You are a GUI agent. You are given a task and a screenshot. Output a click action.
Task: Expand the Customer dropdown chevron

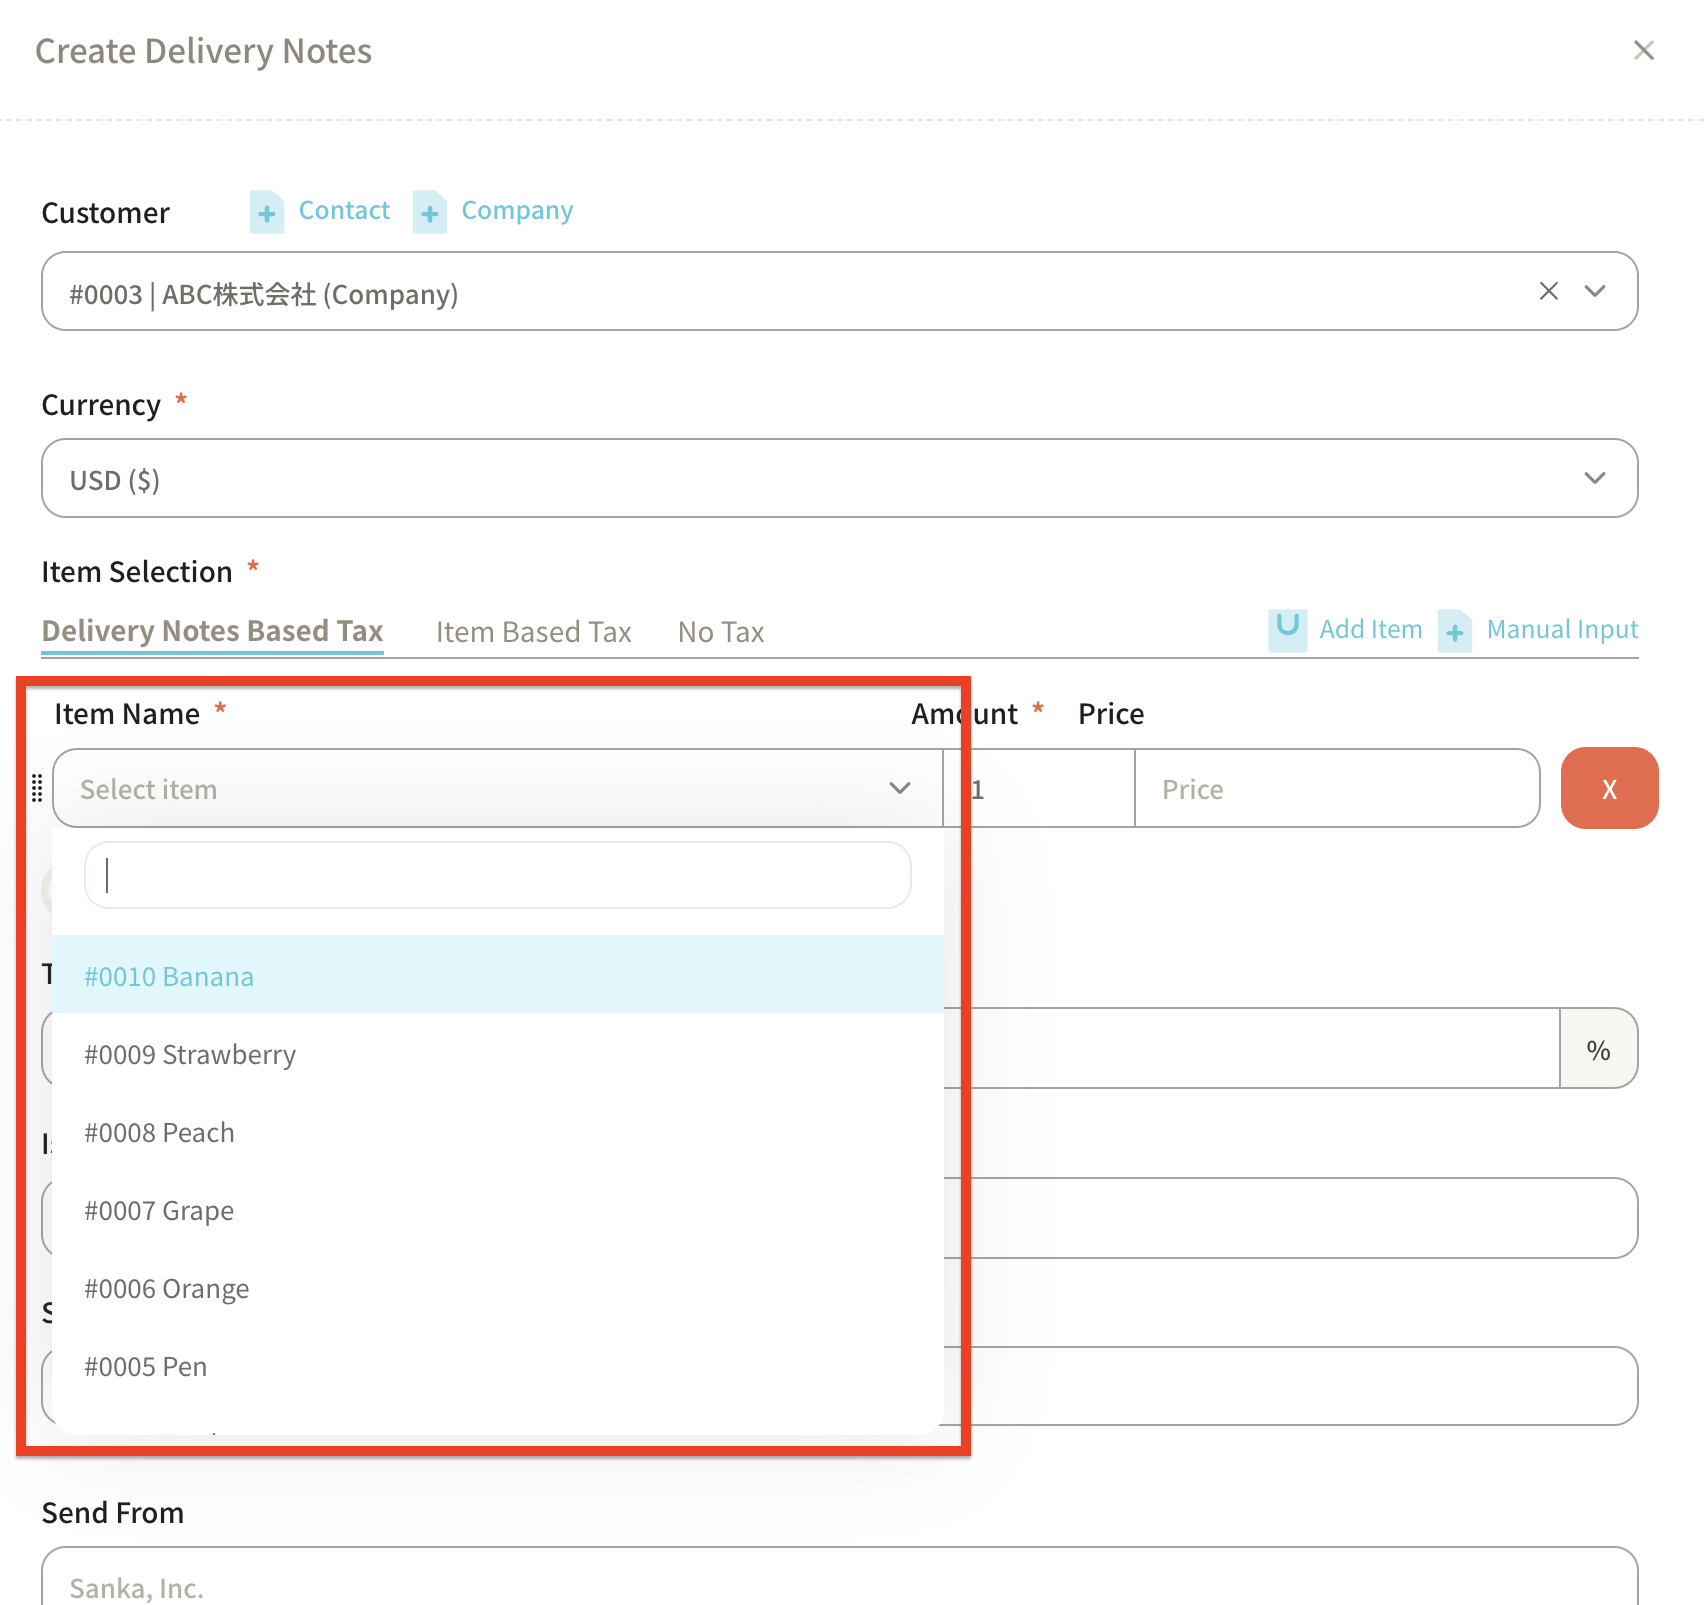1594,291
